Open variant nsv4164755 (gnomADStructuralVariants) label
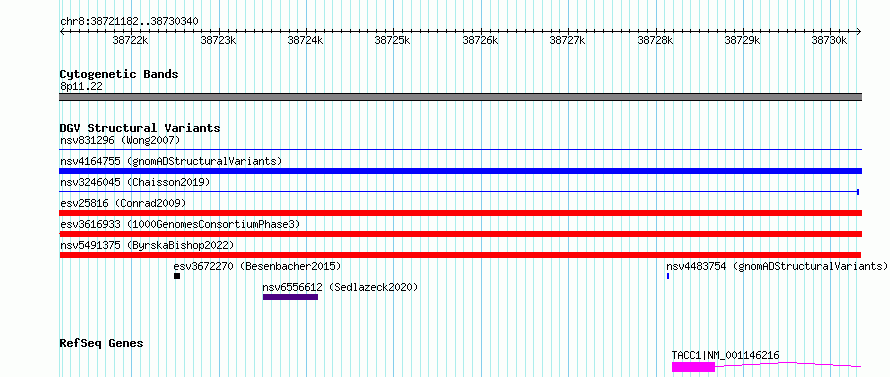Screen dimensions: 890x377 pyautogui.click(x=171, y=161)
